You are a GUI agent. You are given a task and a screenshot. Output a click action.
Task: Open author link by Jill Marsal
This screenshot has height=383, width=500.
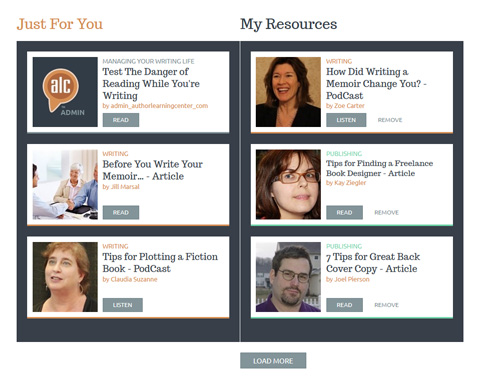[x=121, y=187]
